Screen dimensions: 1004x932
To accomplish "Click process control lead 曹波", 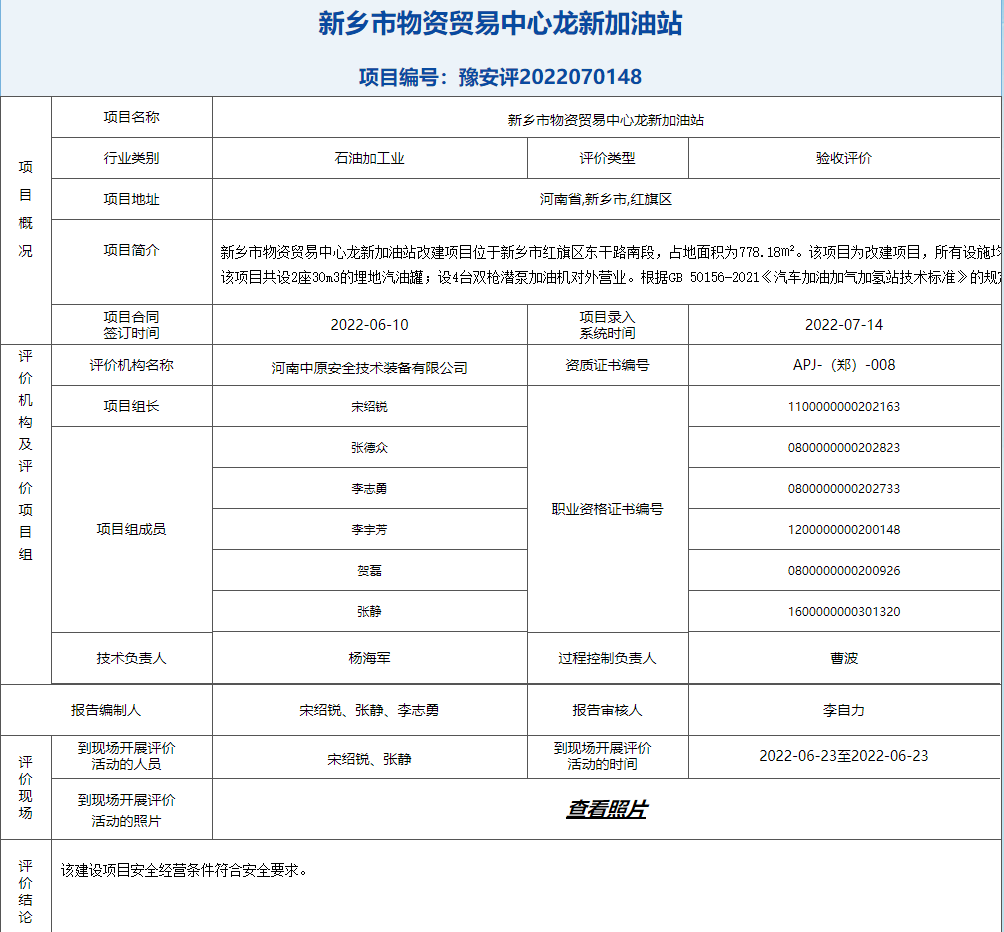I will pos(844,658).
